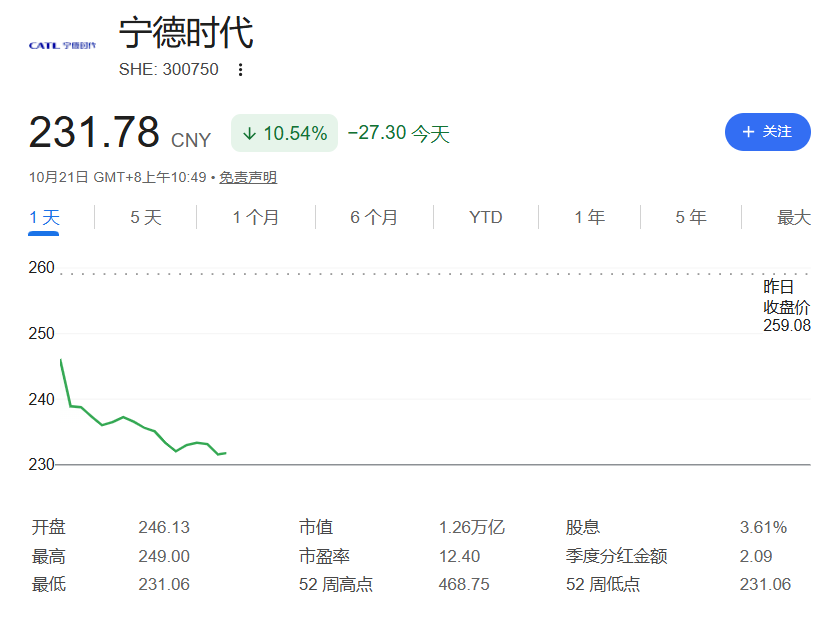Viewport: 831px width, 628px height.
Task: Click the 季度分红金额 label
Action: pyautogui.click(x=616, y=556)
